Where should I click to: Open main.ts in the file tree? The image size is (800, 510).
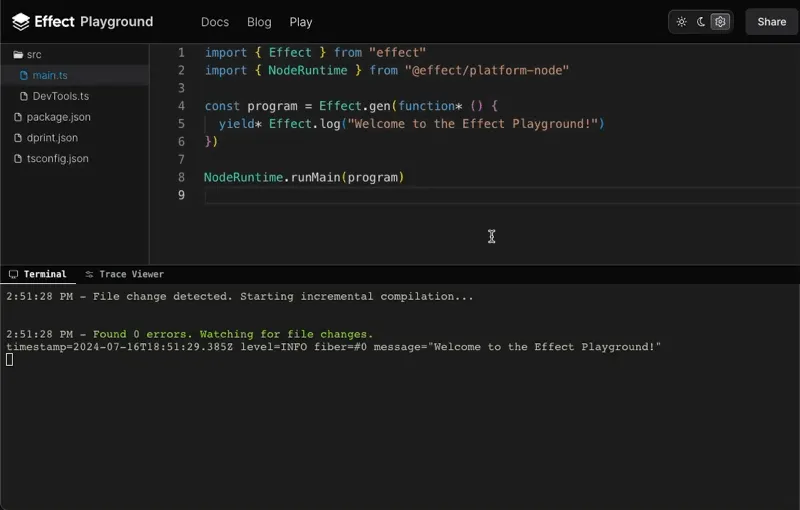(x=50, y=75)
